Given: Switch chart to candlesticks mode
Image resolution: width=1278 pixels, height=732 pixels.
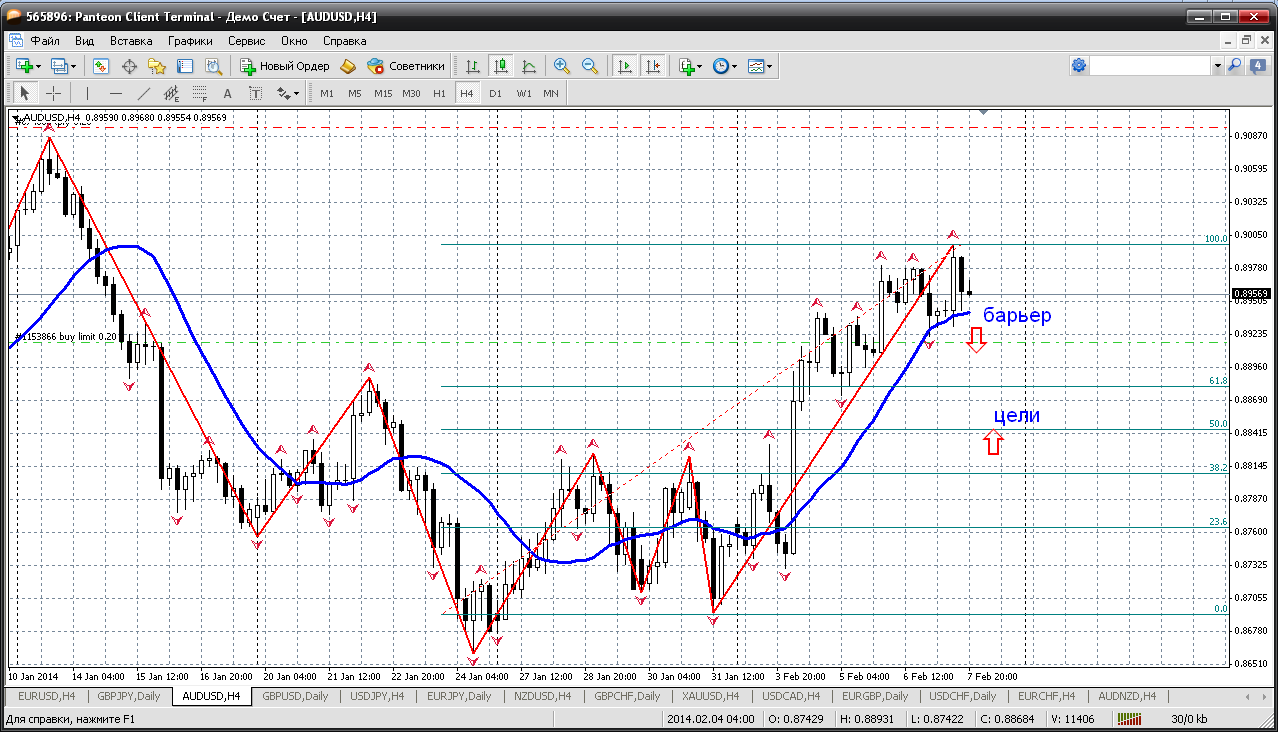Looking at the screenshot, I should click(x=501, y=66).
